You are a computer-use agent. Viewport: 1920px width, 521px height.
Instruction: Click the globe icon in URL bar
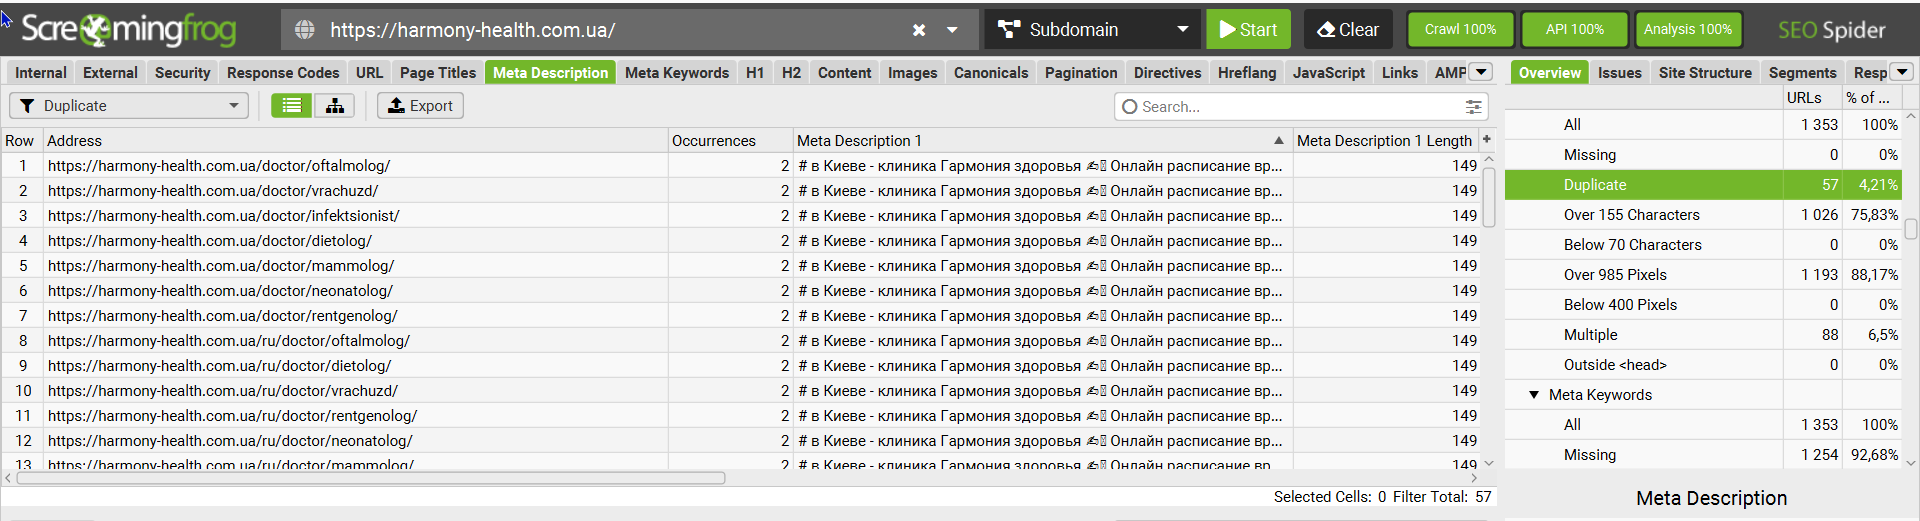tap(305, 30)
